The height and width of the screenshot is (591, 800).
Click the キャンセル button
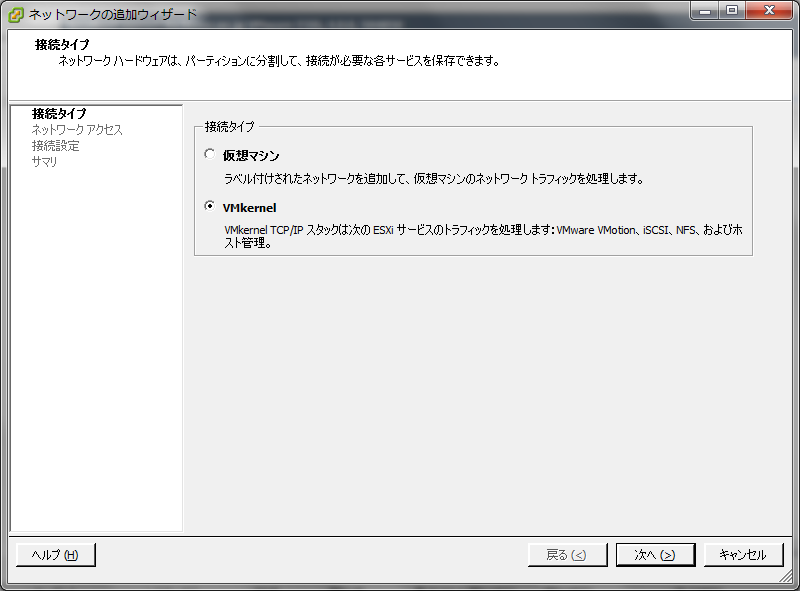[743, 555]
